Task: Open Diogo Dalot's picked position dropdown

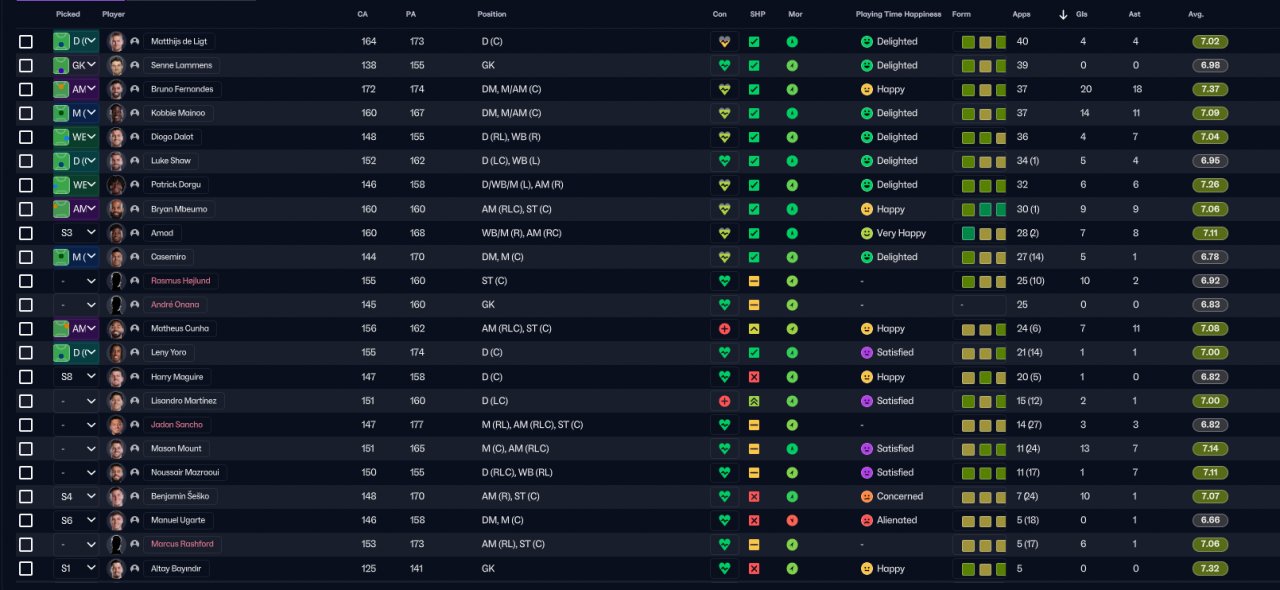Action: tap(91, 137)
